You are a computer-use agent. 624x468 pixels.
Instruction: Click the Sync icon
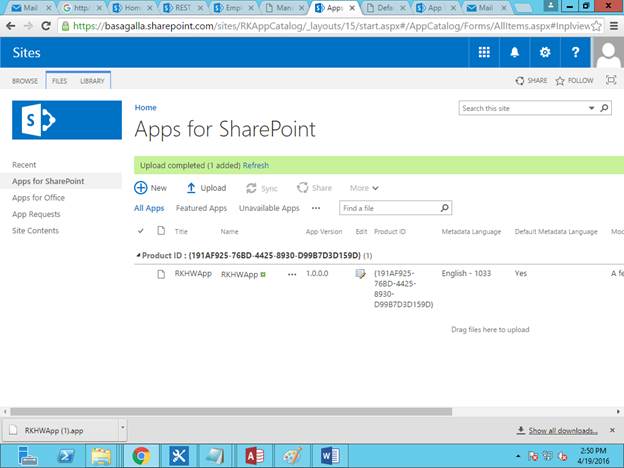(251, 188)
